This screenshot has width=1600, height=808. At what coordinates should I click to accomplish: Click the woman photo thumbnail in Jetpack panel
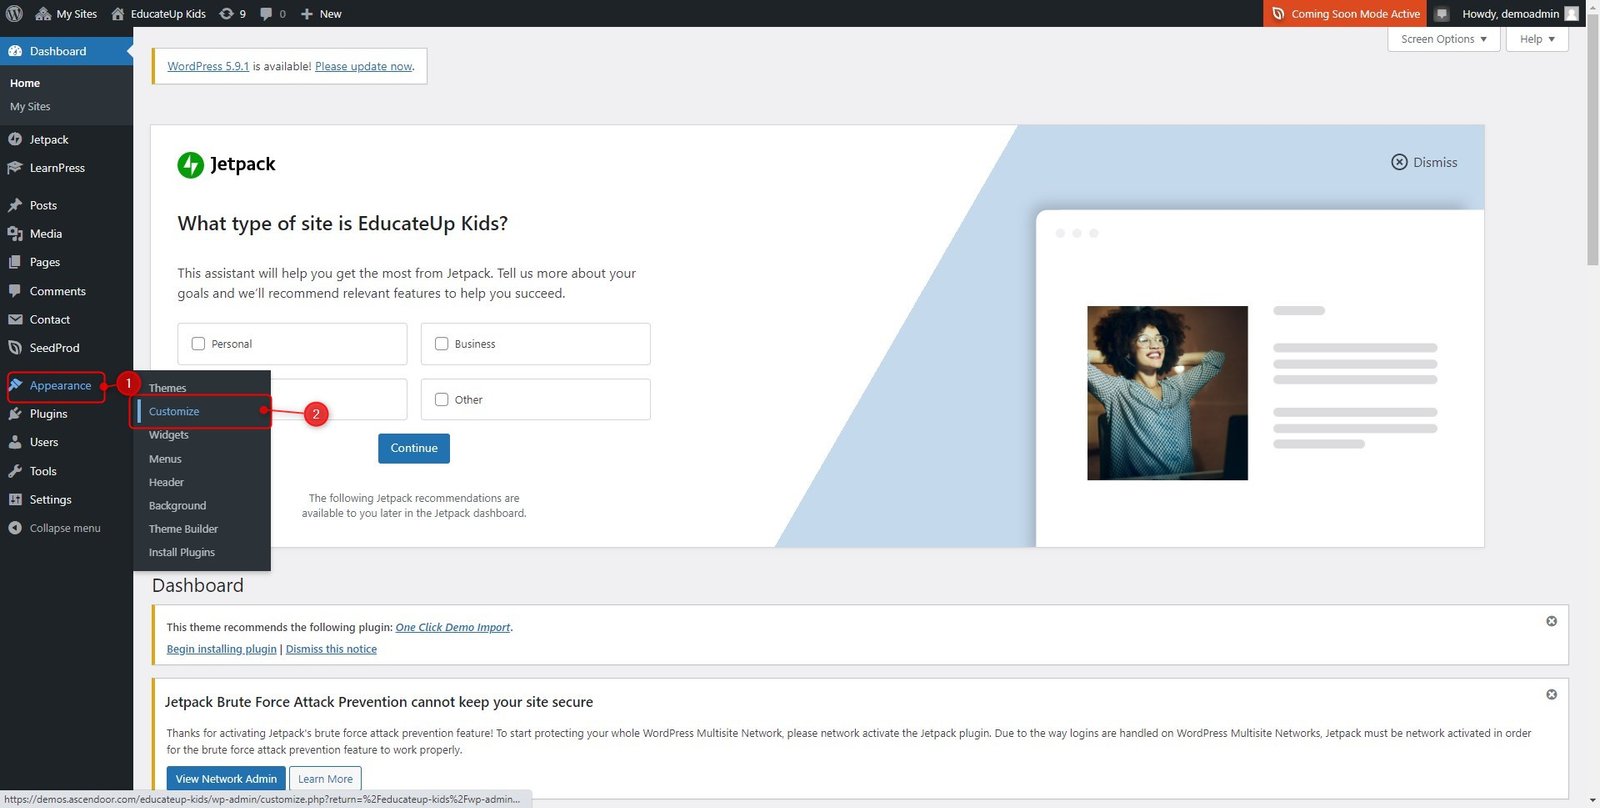[1167, 393]
